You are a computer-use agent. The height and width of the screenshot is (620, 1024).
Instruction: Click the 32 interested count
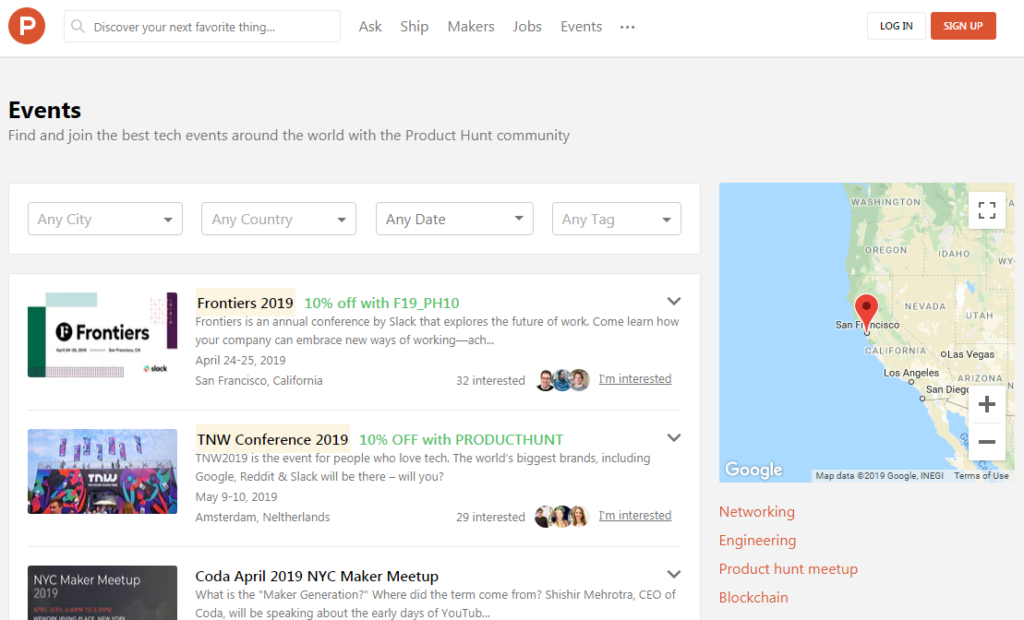point(490,380)
